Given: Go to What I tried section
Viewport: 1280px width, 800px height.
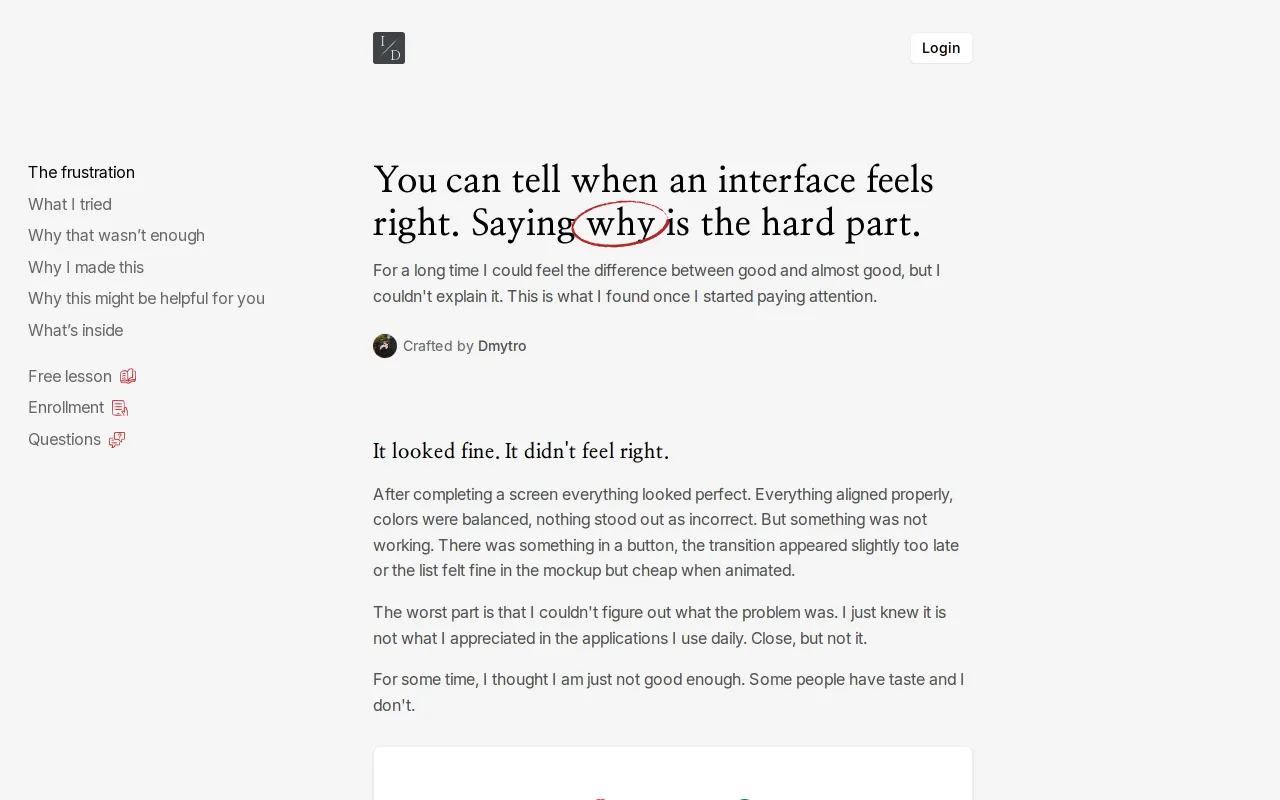Looking at the screenshot, I should pyautogui.click(x=70, y=204).
